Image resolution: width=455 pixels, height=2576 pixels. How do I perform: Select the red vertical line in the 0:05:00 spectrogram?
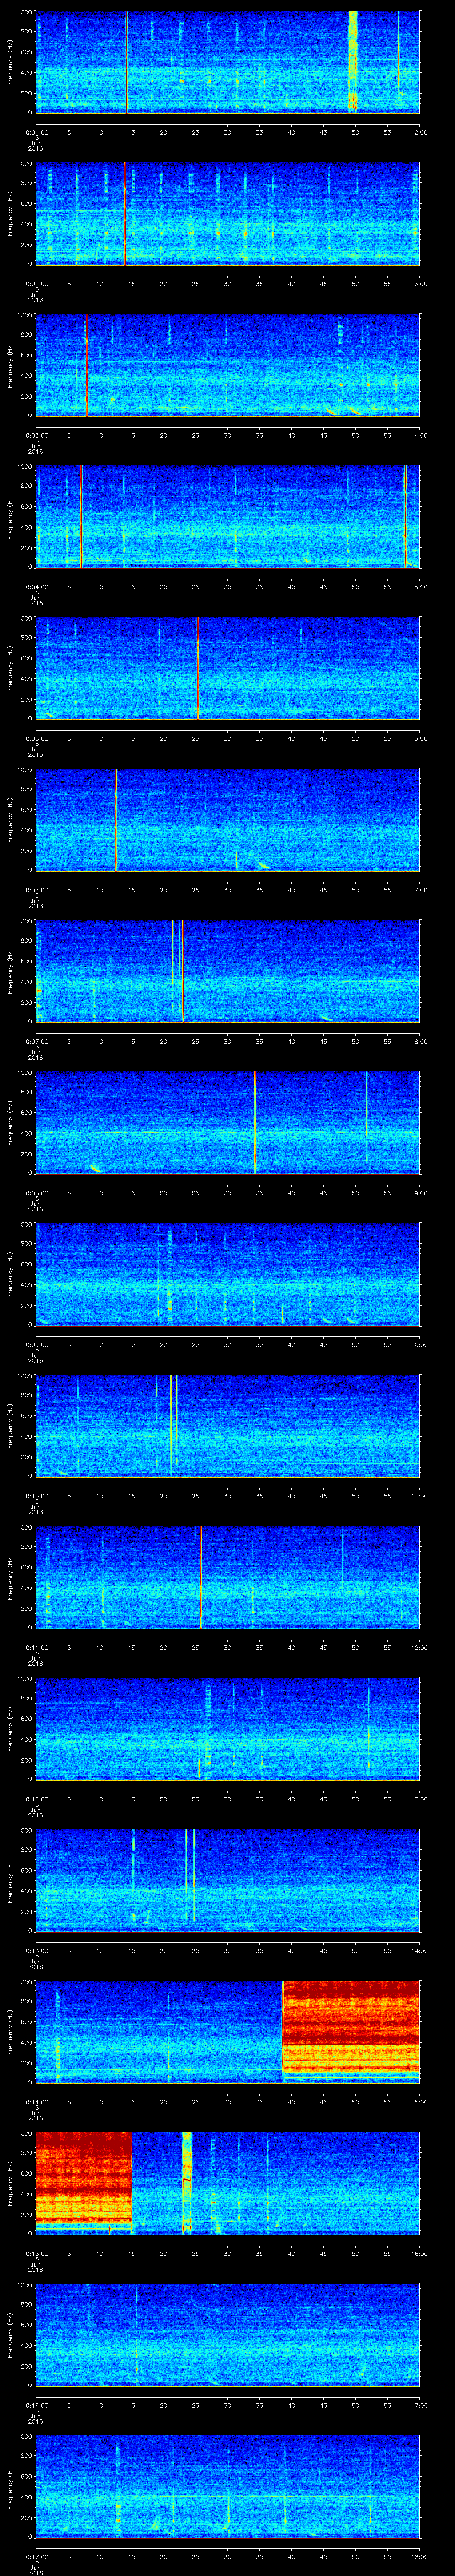tap(198, 668)
